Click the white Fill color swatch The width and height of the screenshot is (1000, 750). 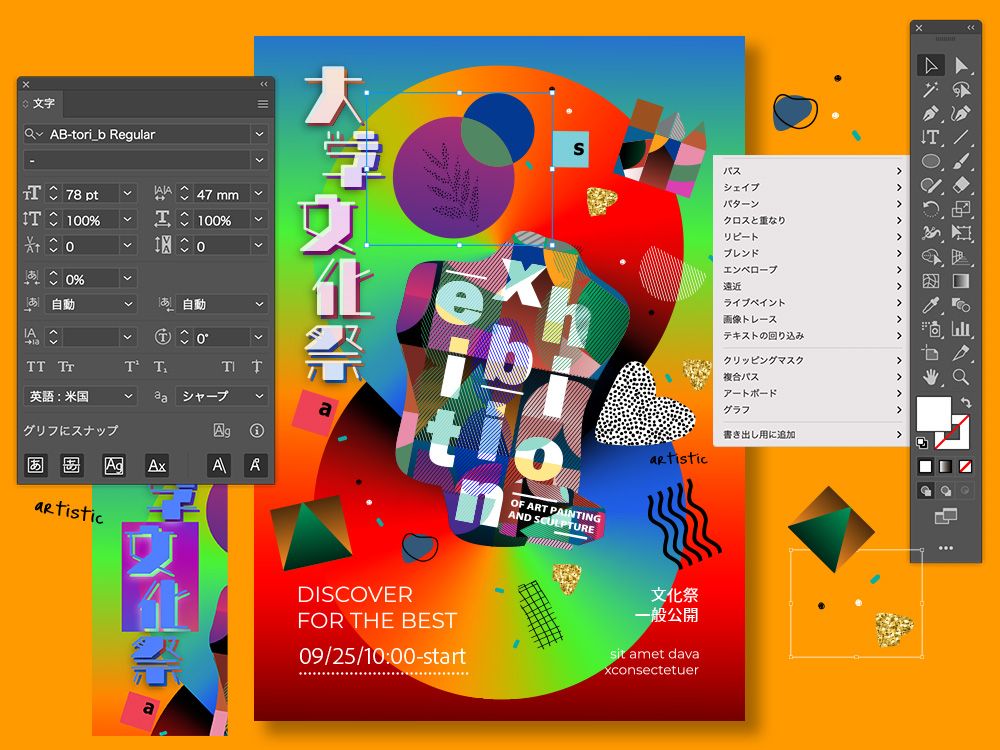pyautogui.click(x=933, y=414)
